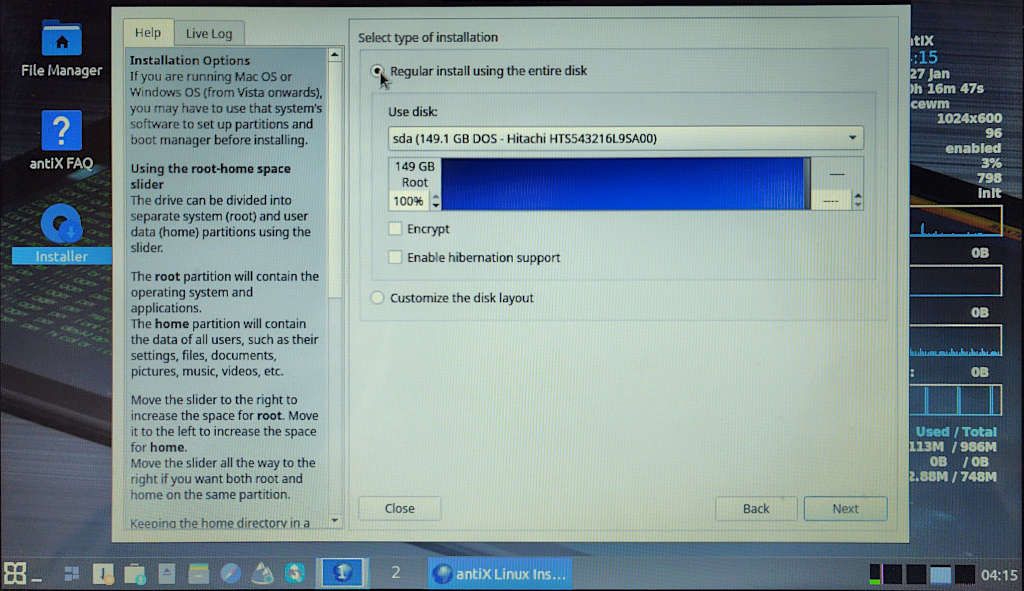Select Regular install using the entire disk
This screenshot has width=1024, height=591.
[377, 71]
